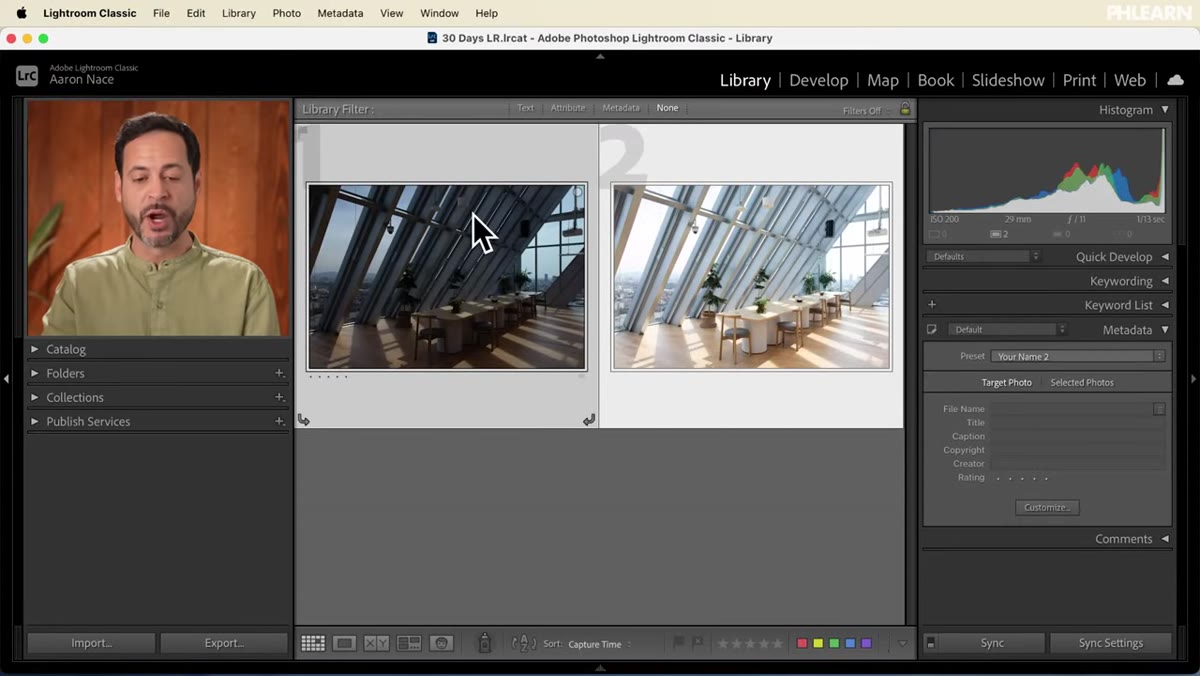Toggle the Attribute library filter
Screen dimensions: 1200x676
568,108
